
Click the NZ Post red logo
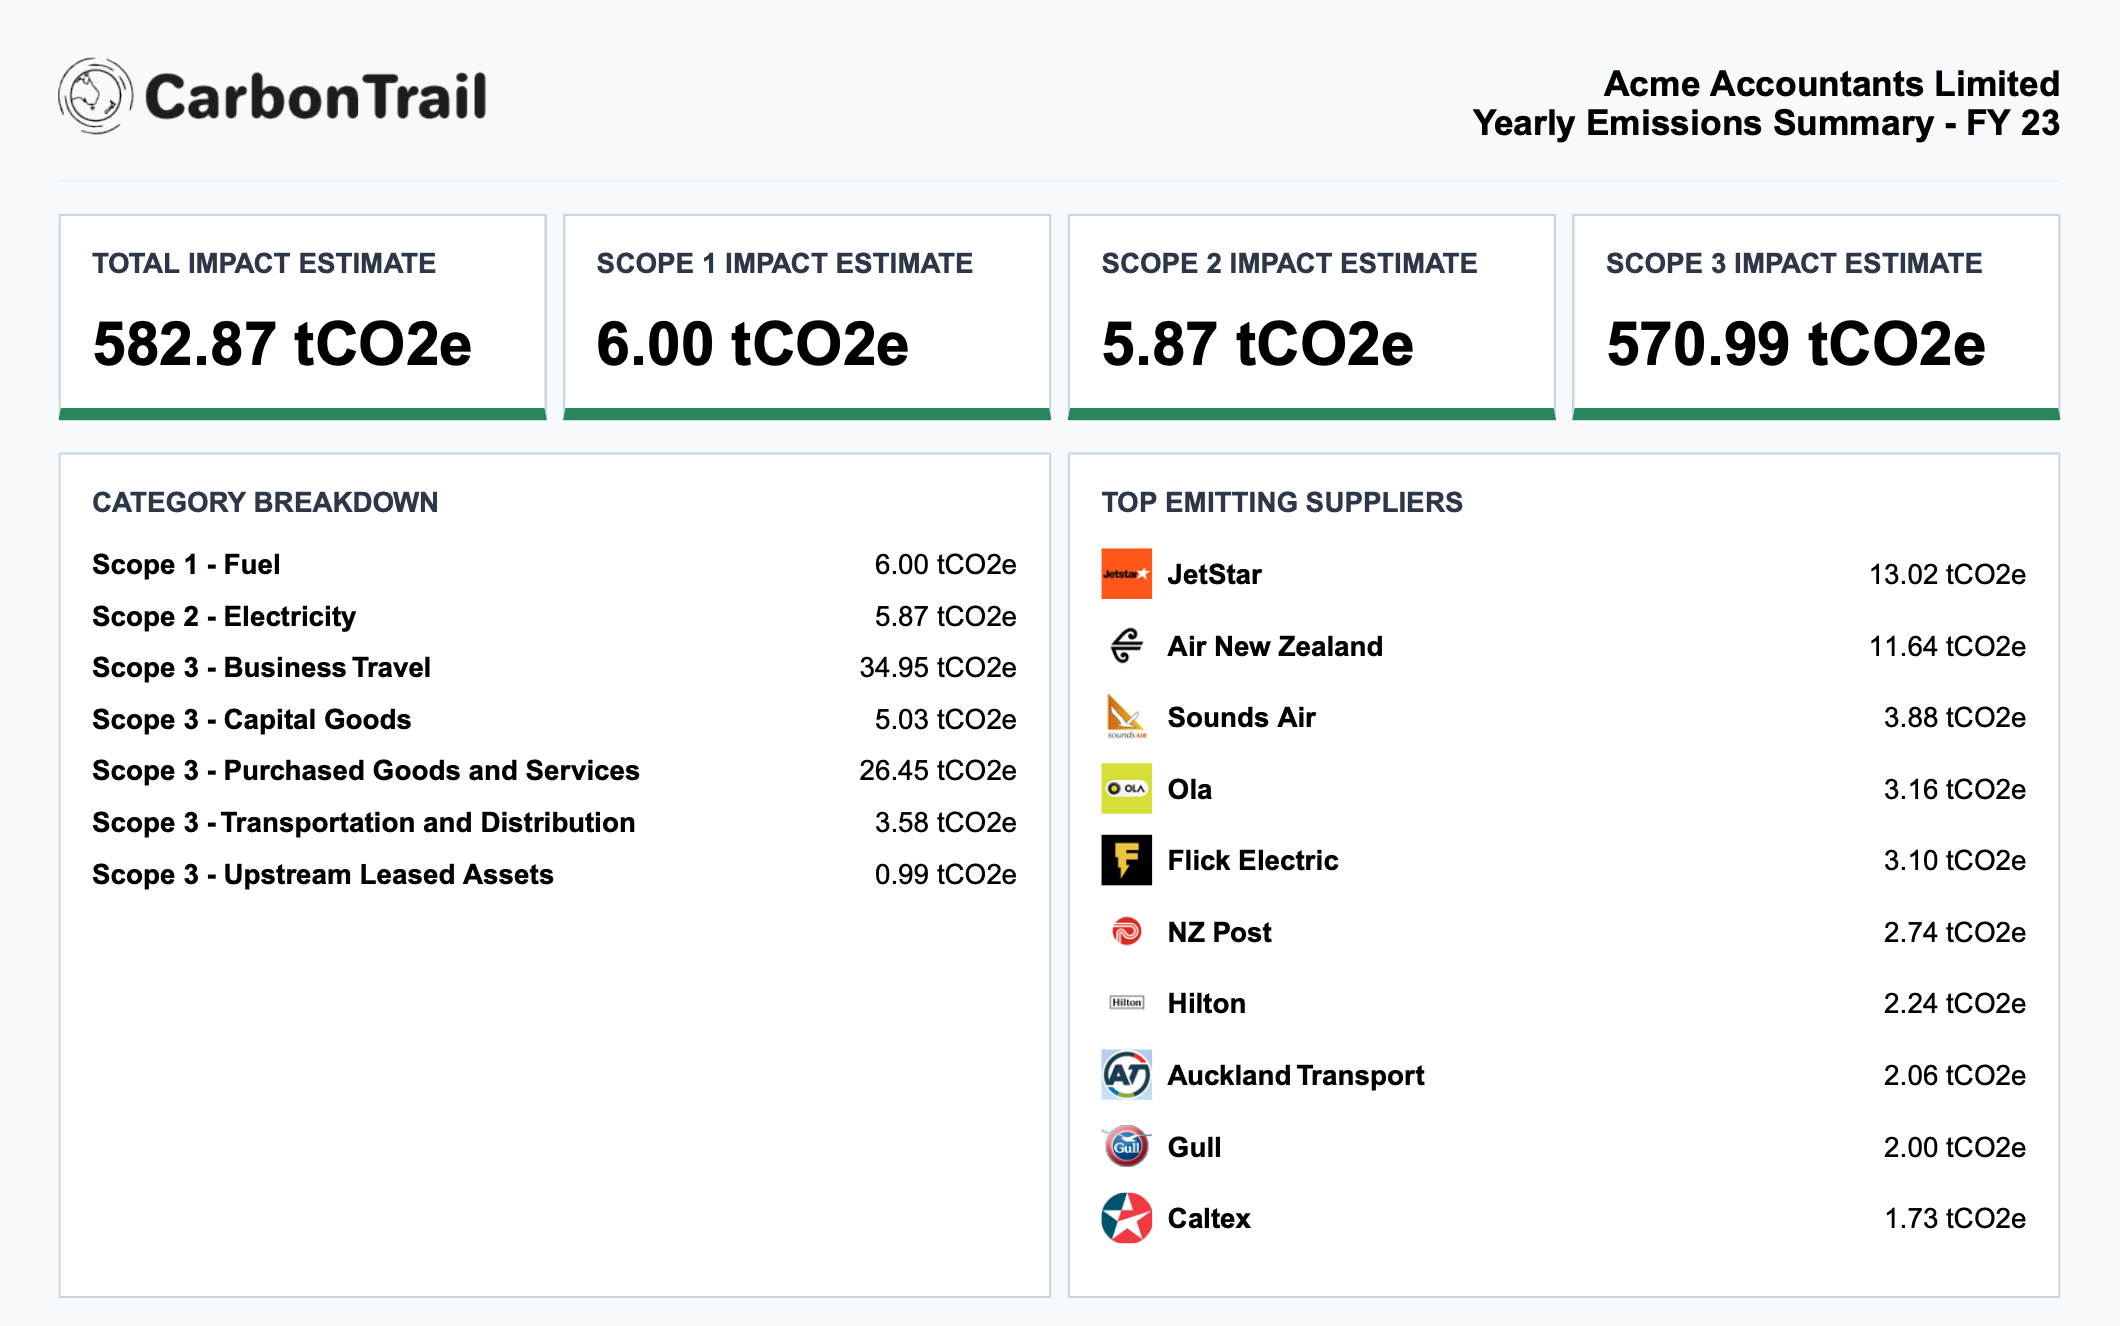click(1126, 932)
